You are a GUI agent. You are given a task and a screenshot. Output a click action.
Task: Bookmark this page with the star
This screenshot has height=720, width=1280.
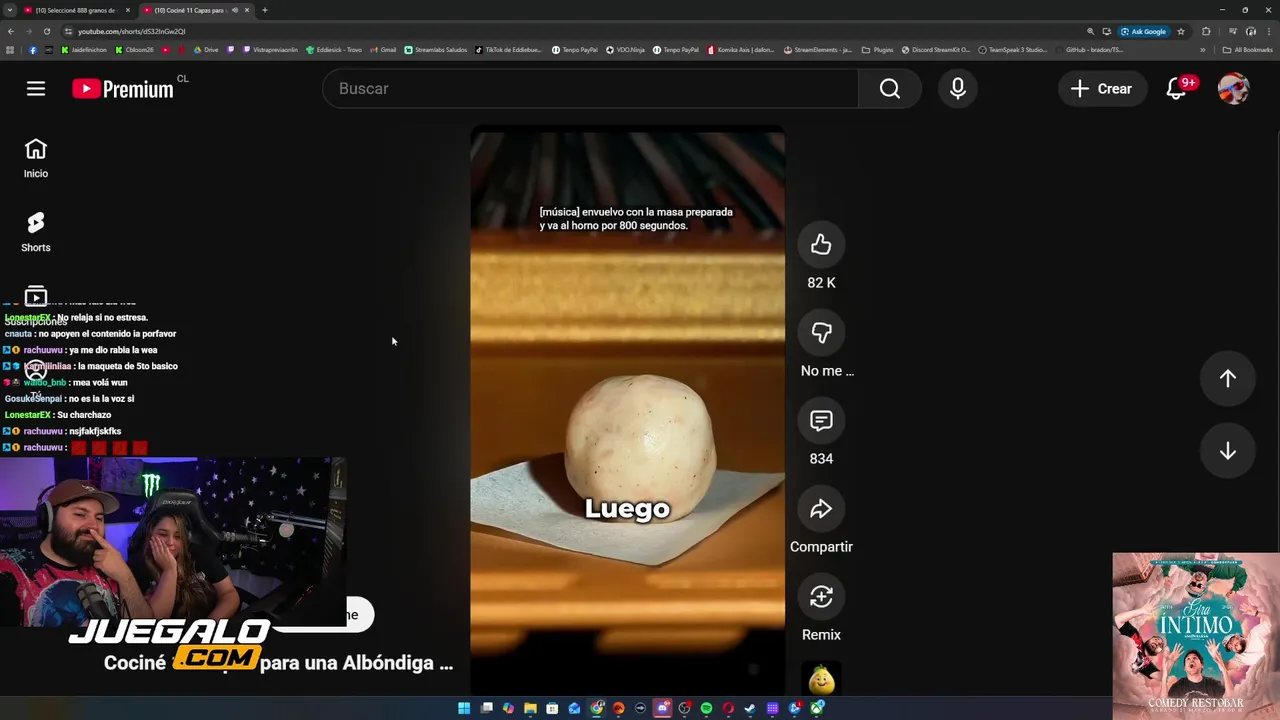click(x=1181, y=31)
